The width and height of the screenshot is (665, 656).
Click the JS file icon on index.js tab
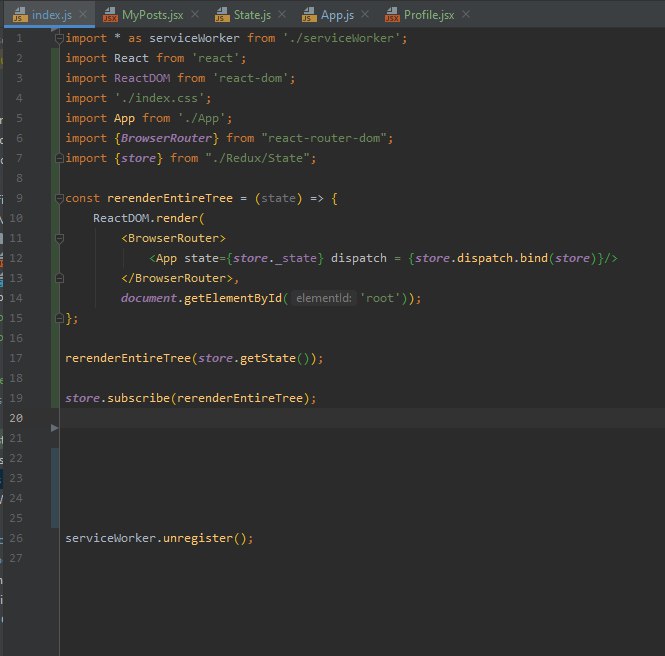[19, 16]
